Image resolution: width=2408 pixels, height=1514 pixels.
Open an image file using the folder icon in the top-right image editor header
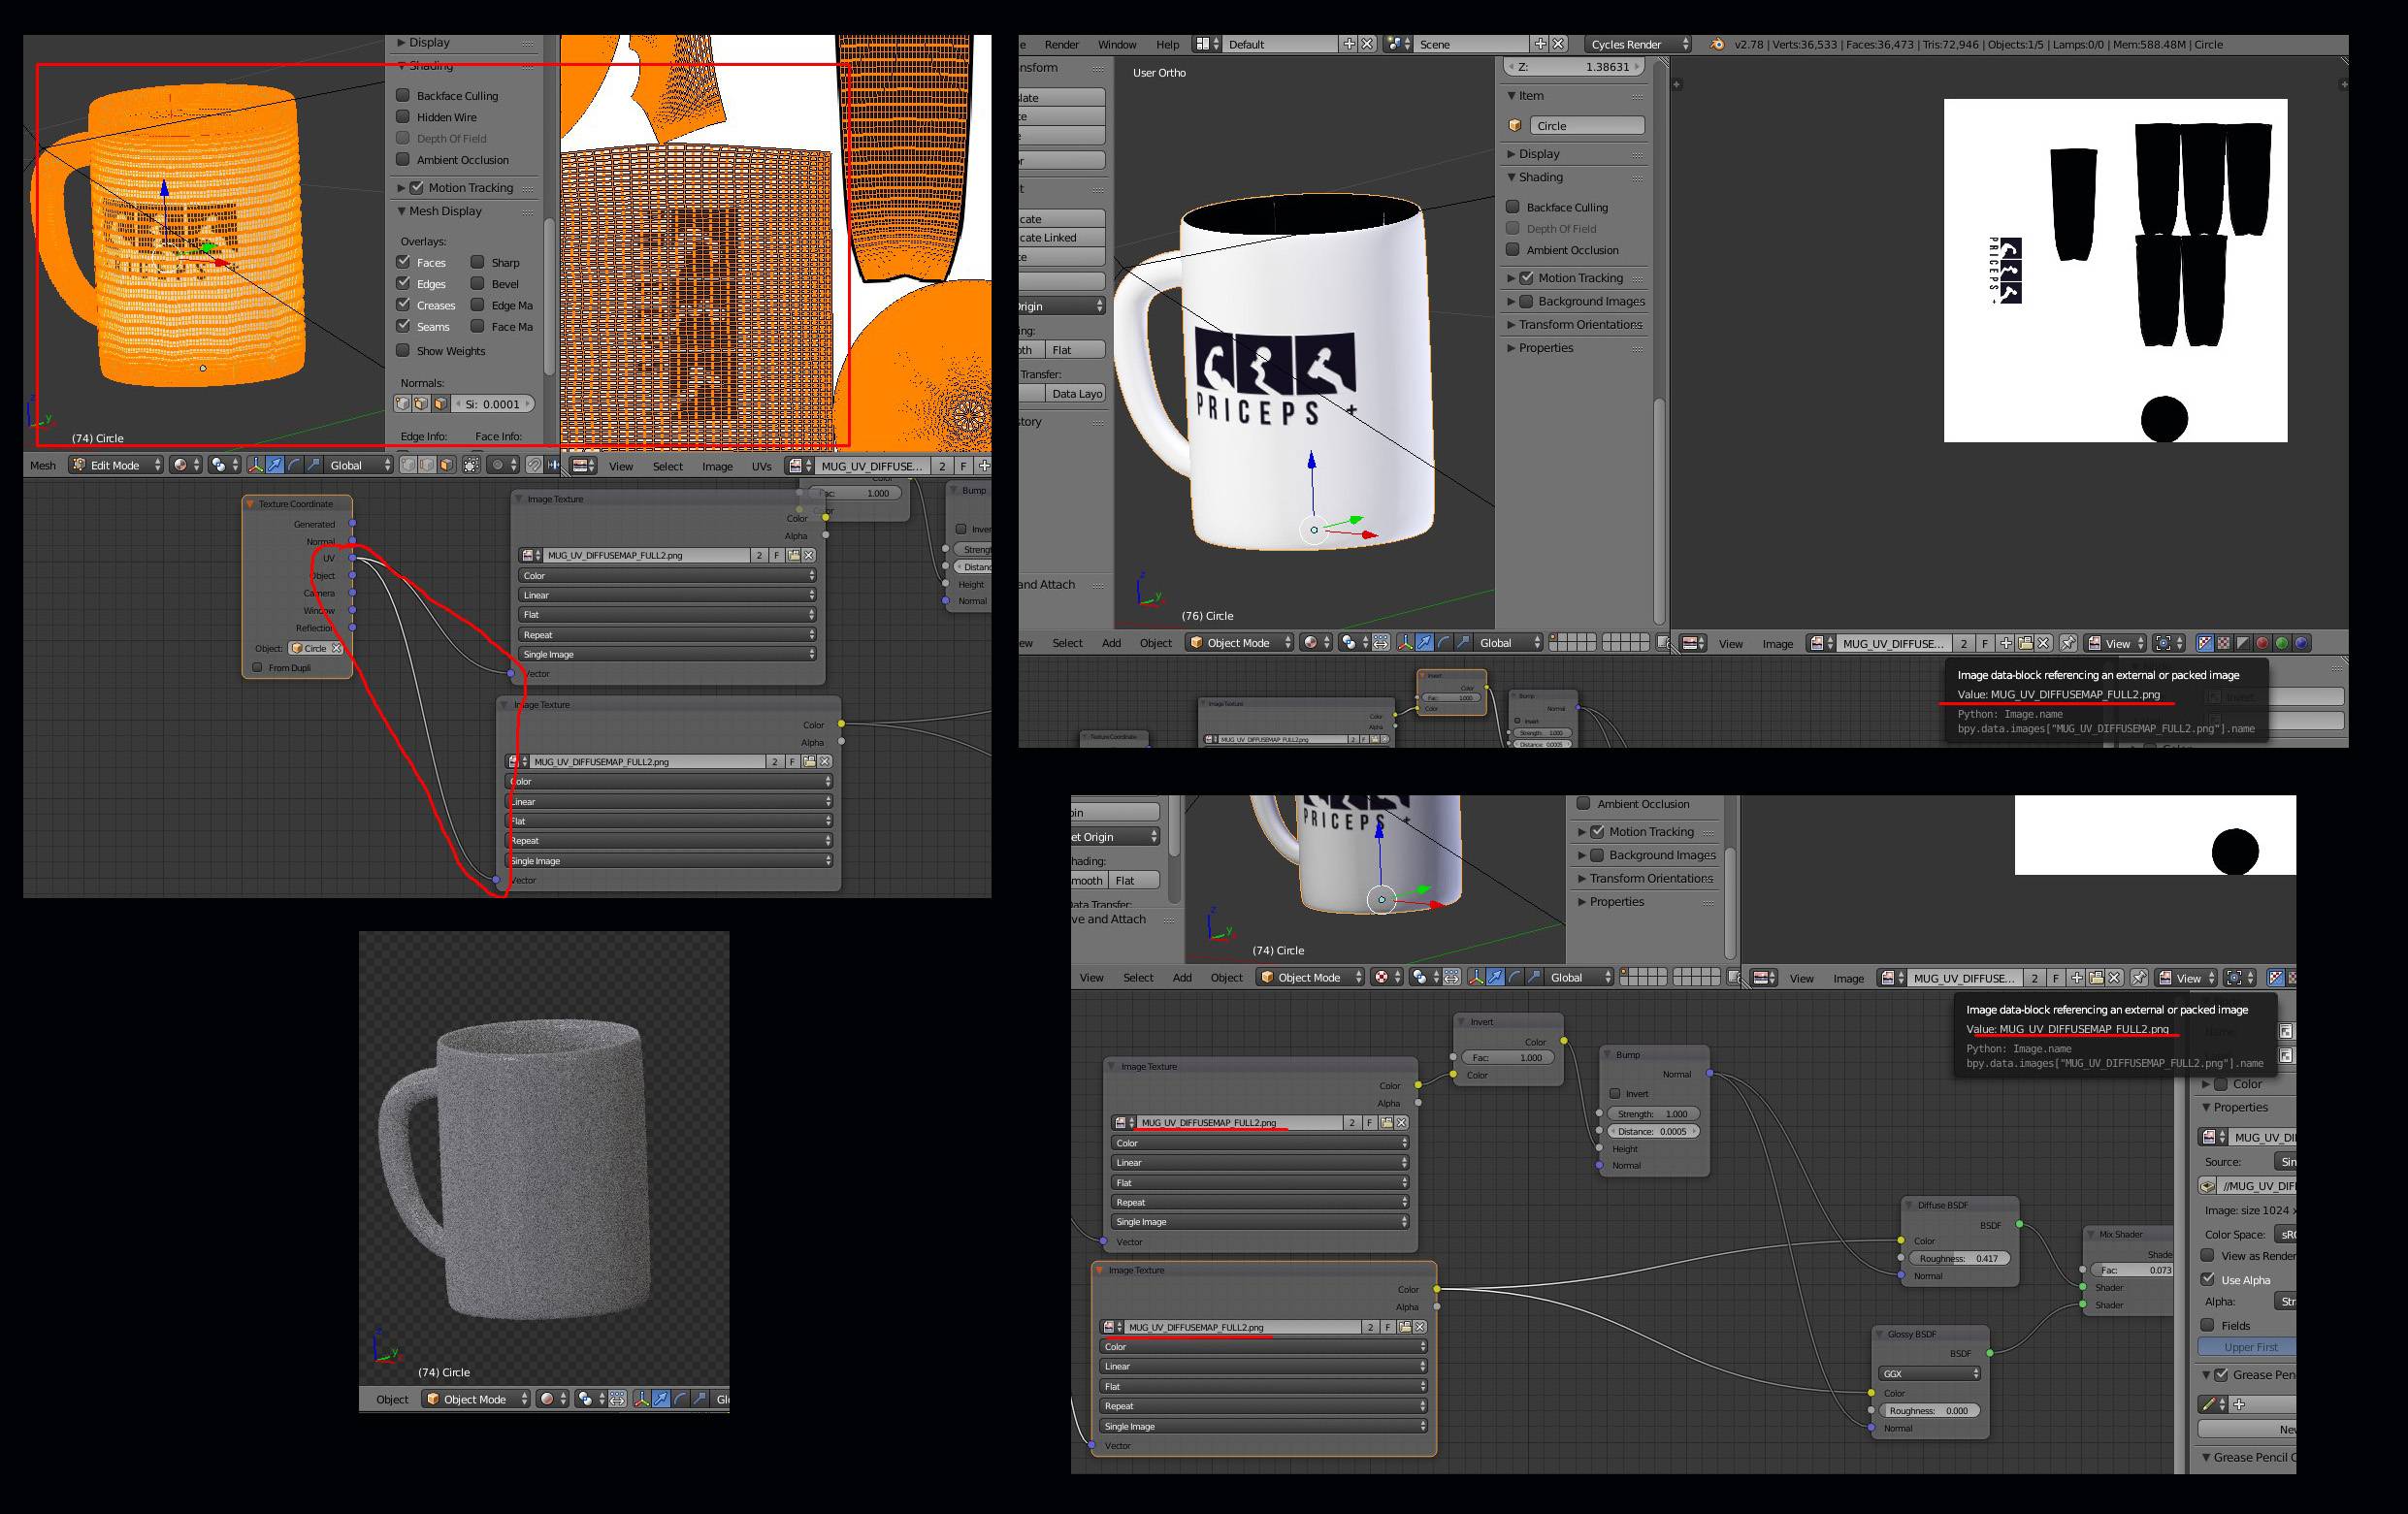[x=2025, y=643]
